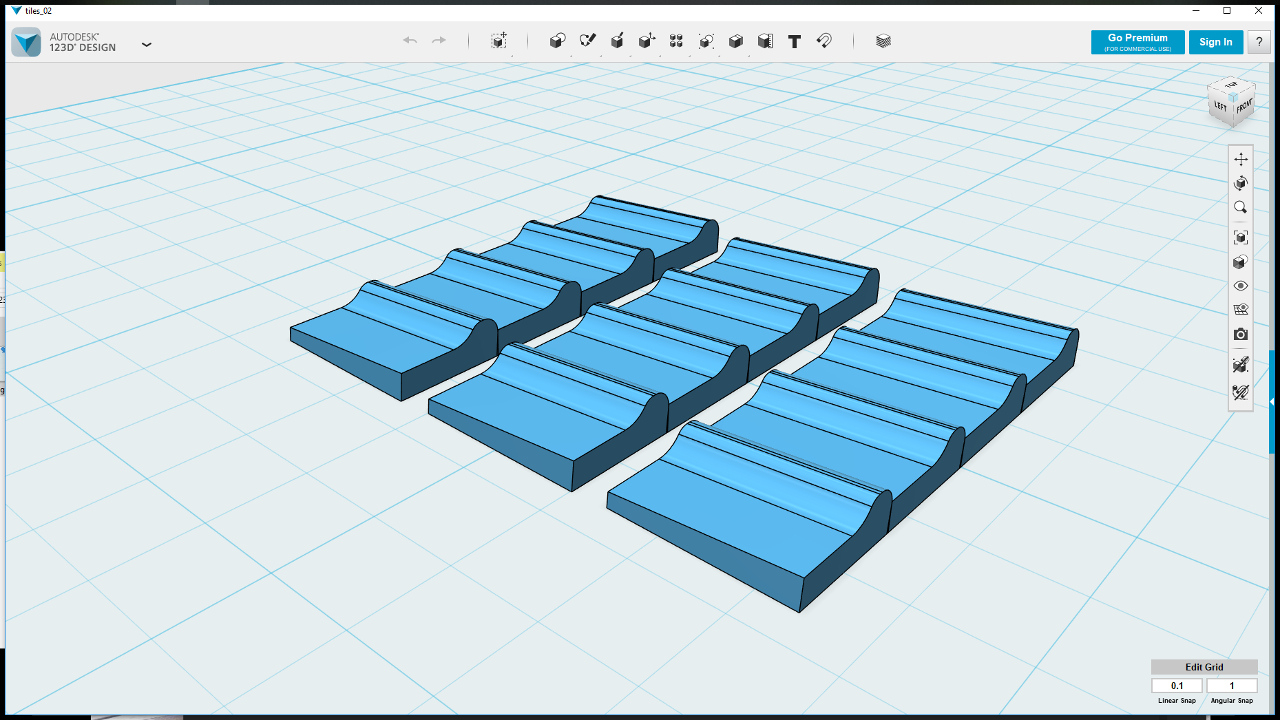Click the Linear Snap label
Image resolution: width=1280 pixels, height=720 pixels.
pos(1177,701)
